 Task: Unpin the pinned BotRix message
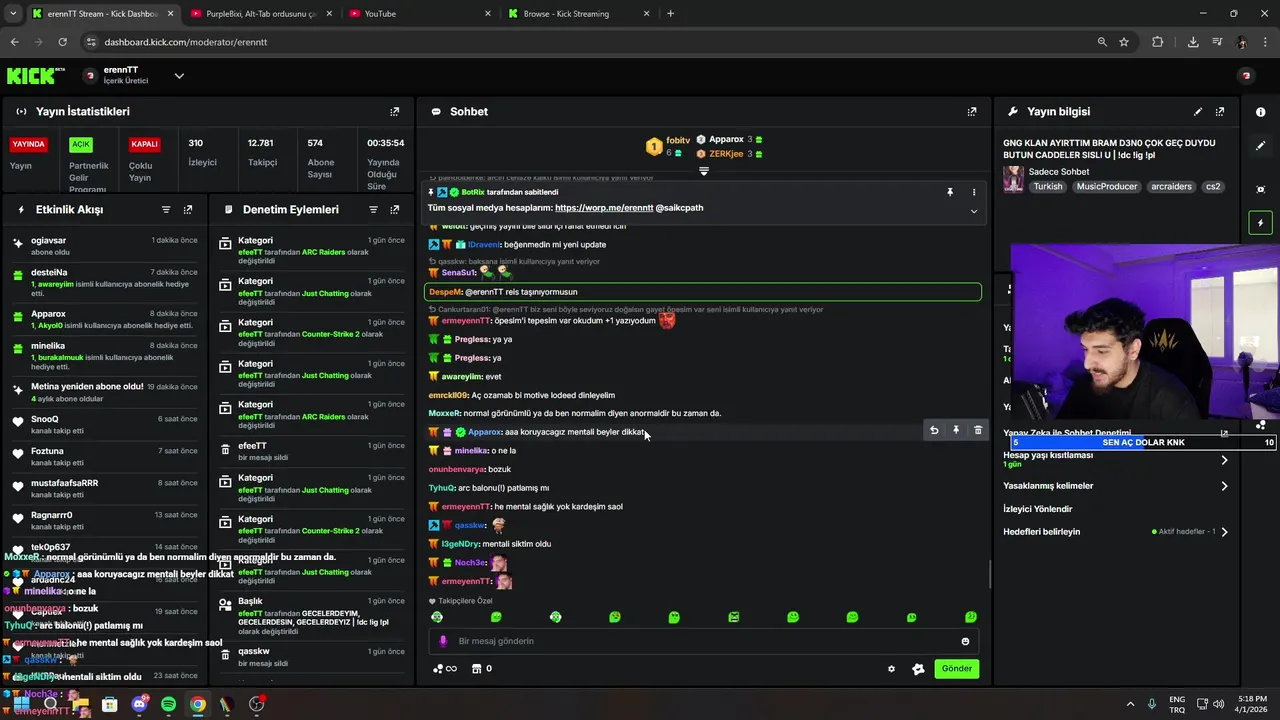(950, 192)
